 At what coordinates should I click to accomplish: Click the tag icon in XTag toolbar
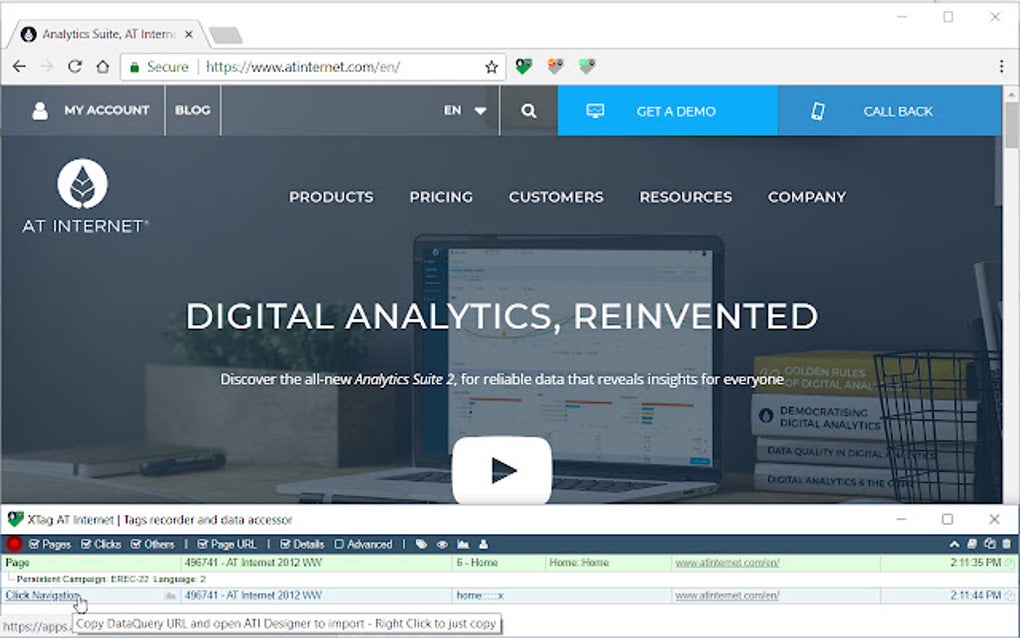tap(420, 544)
